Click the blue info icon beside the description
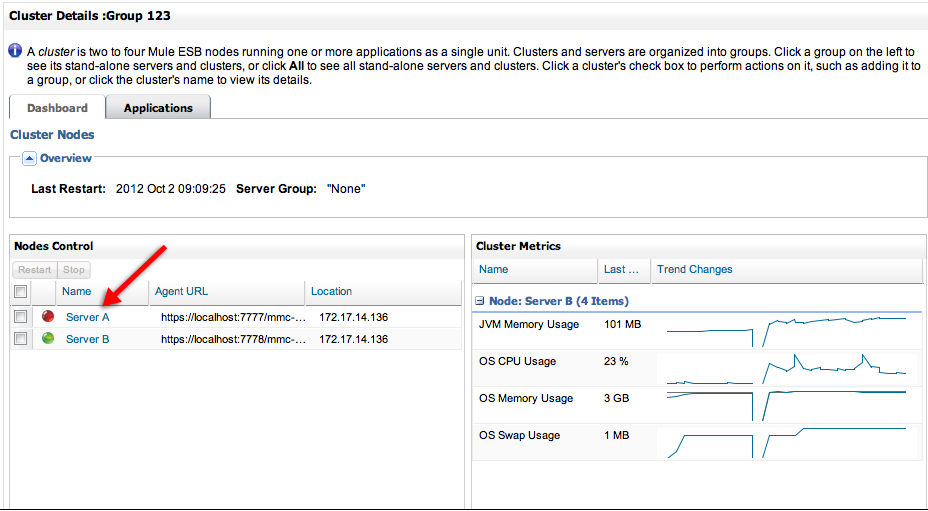Screen dimensions: 928x511 click(15, 50)
